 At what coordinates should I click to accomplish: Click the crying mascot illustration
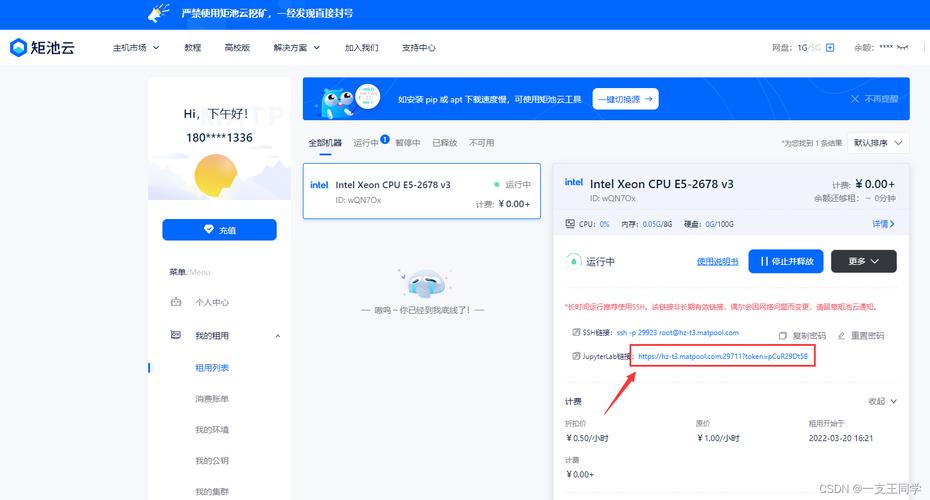[424, 283]
